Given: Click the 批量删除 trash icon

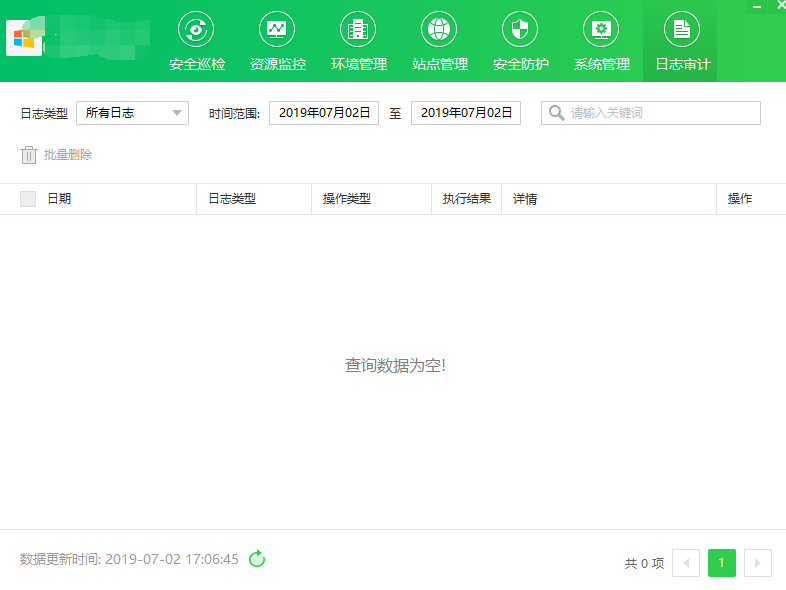Looking at the screenshot, I should 29,155.
